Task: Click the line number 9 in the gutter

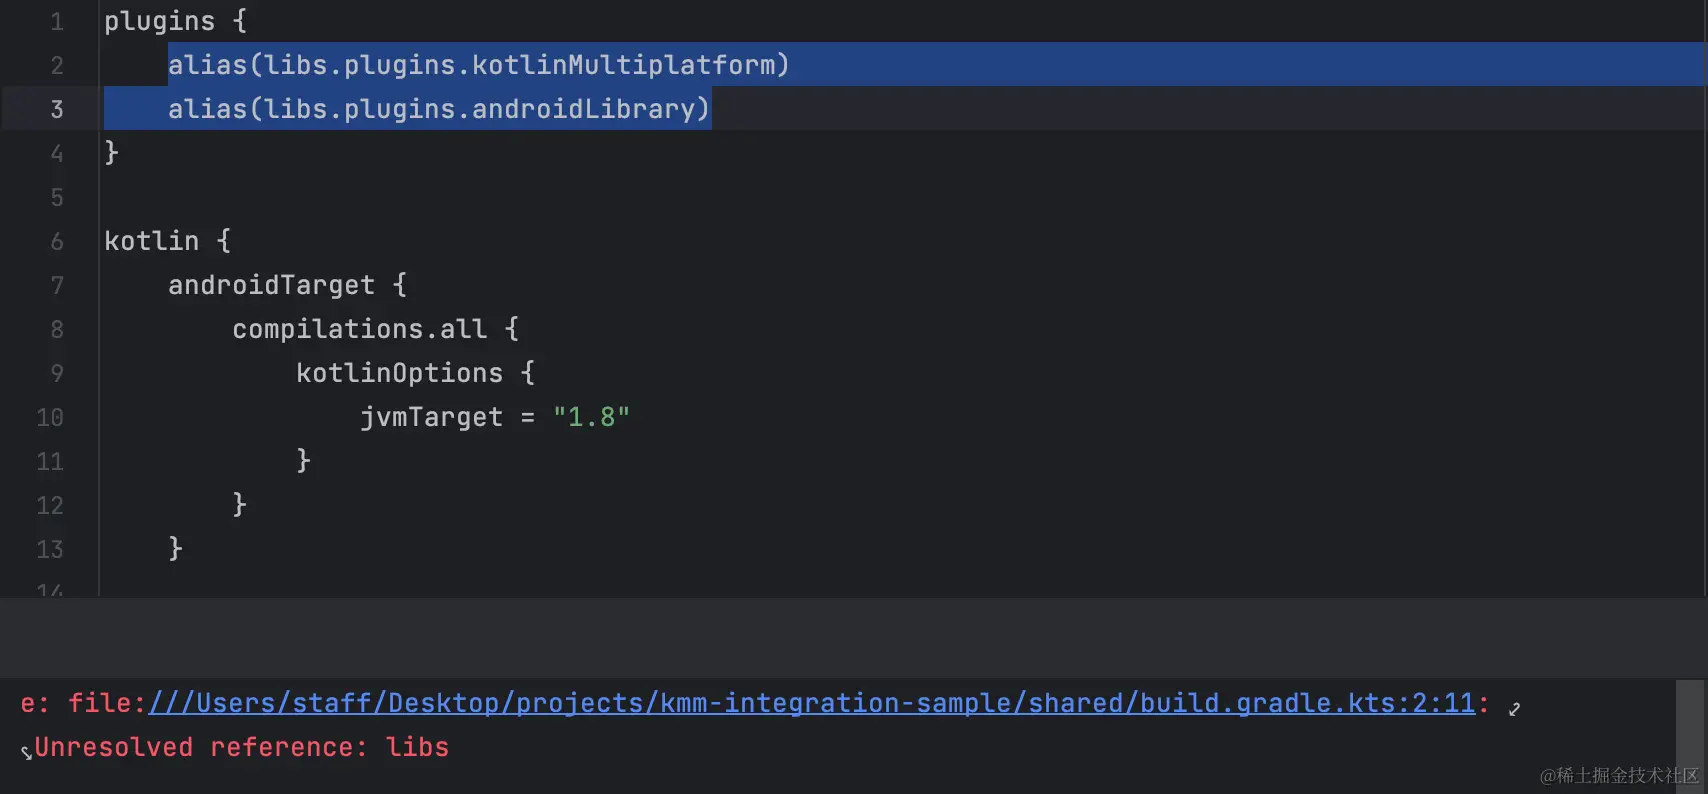Action: (57, 373)
